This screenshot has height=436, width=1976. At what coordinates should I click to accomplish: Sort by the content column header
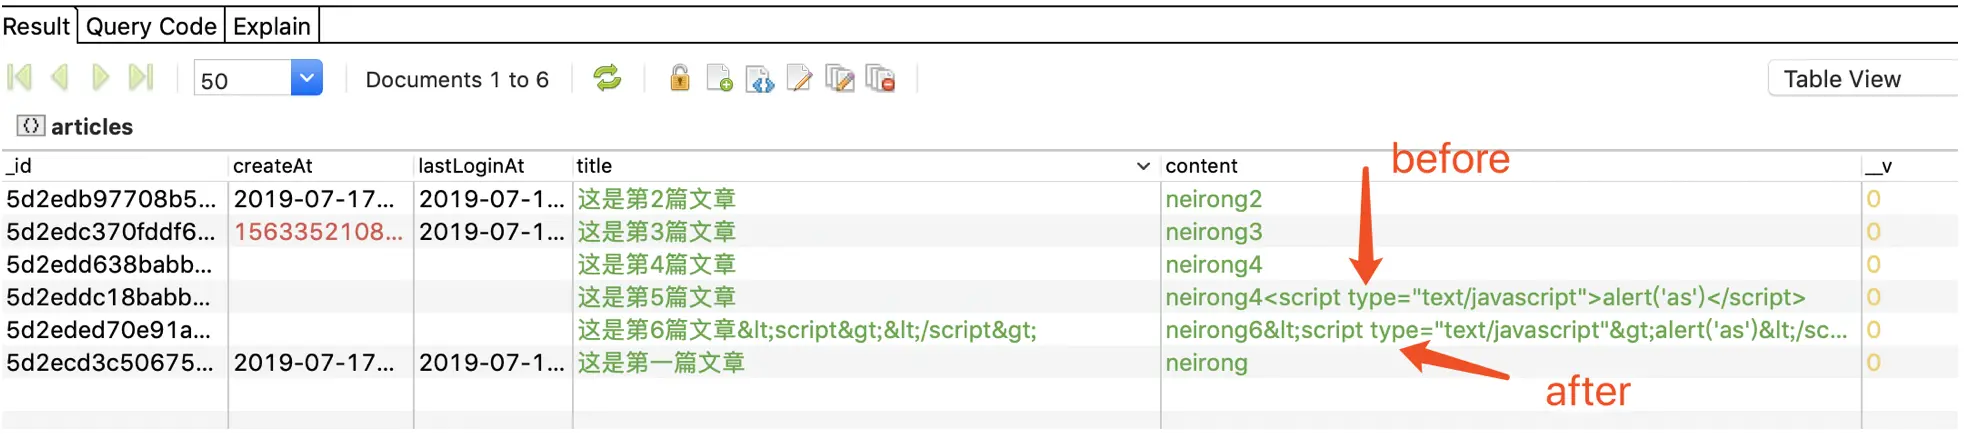click(x=1201, y=166)
